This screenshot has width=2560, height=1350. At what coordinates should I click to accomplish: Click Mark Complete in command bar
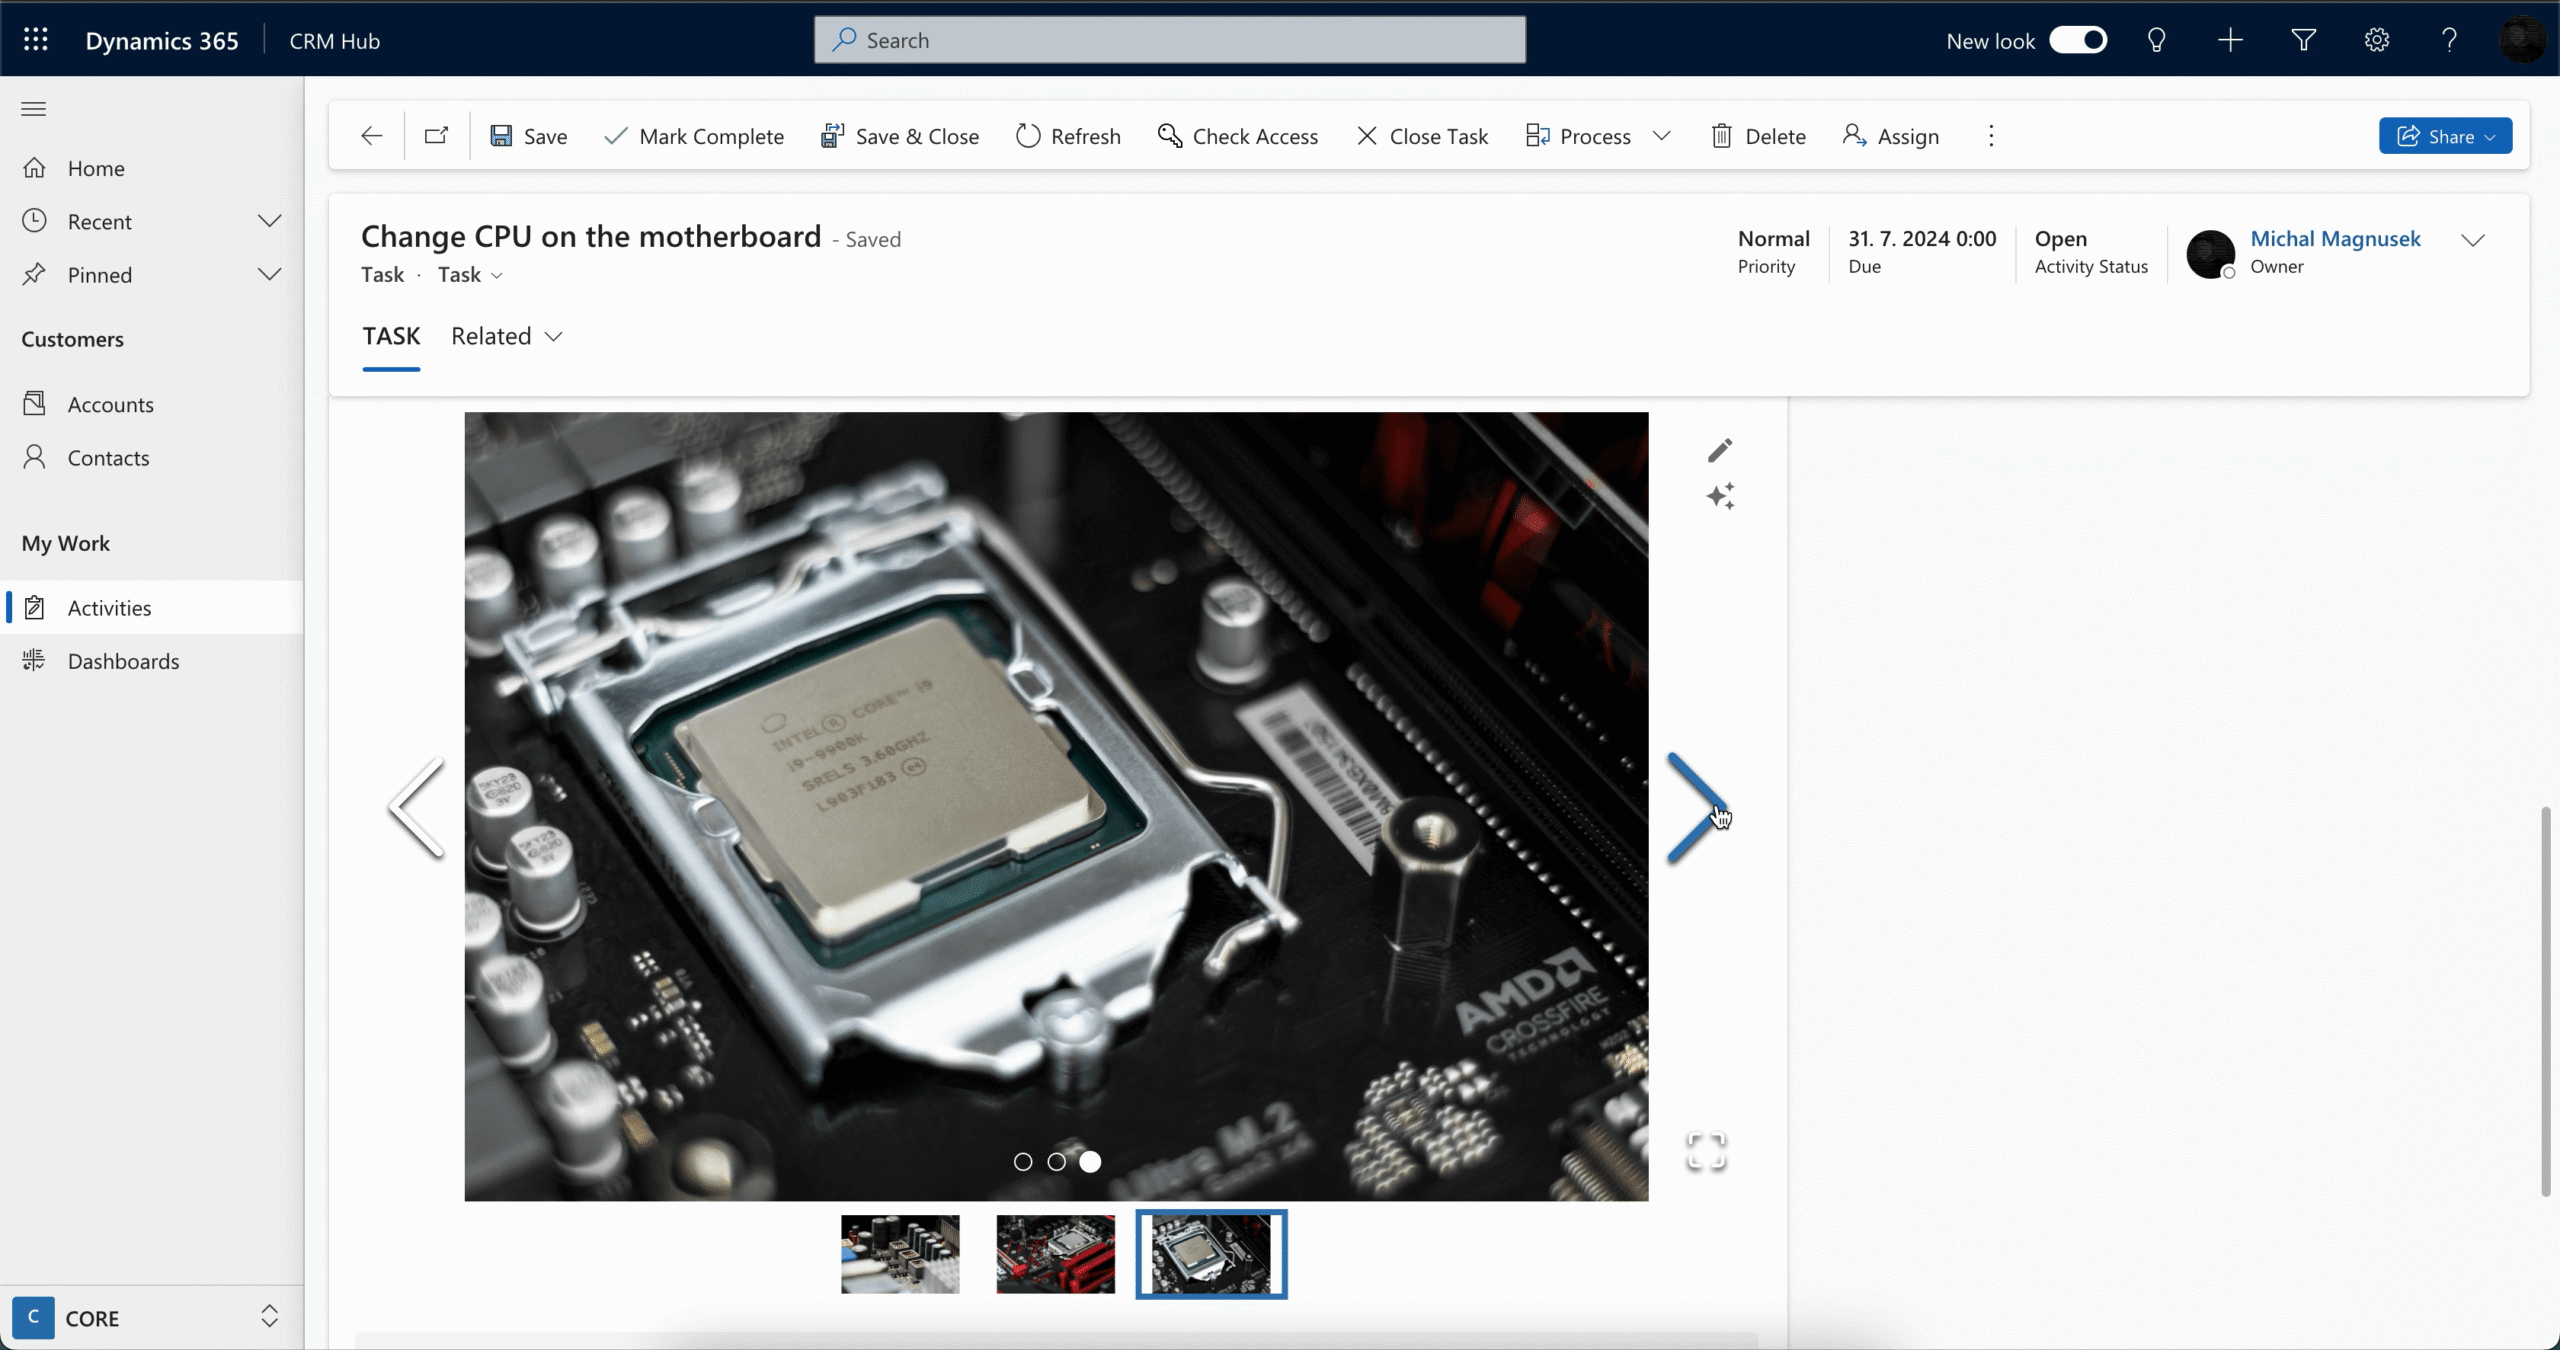694,136
